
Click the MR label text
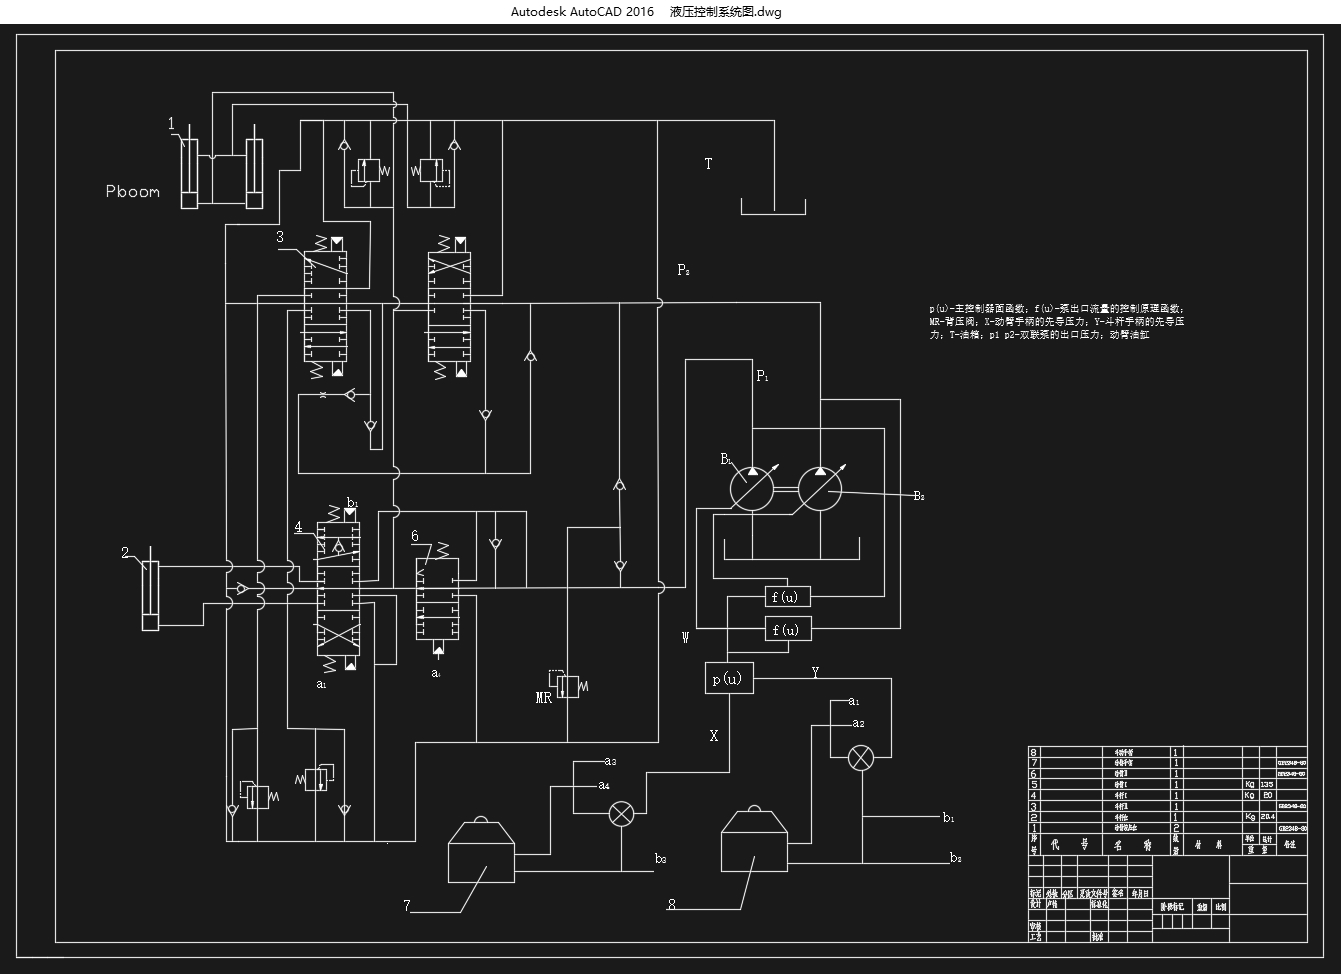point(544,699)
